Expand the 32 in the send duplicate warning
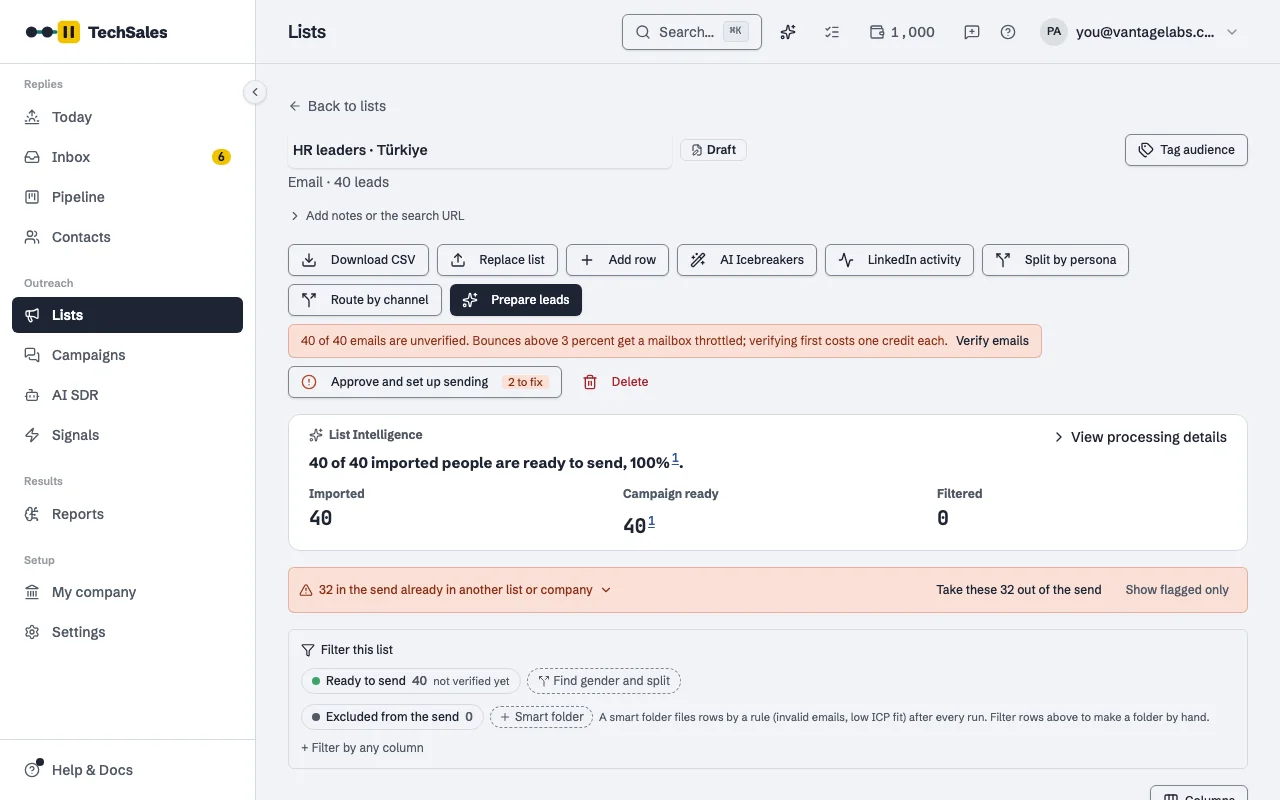1280x800 pixels. [x=456, y=590]
